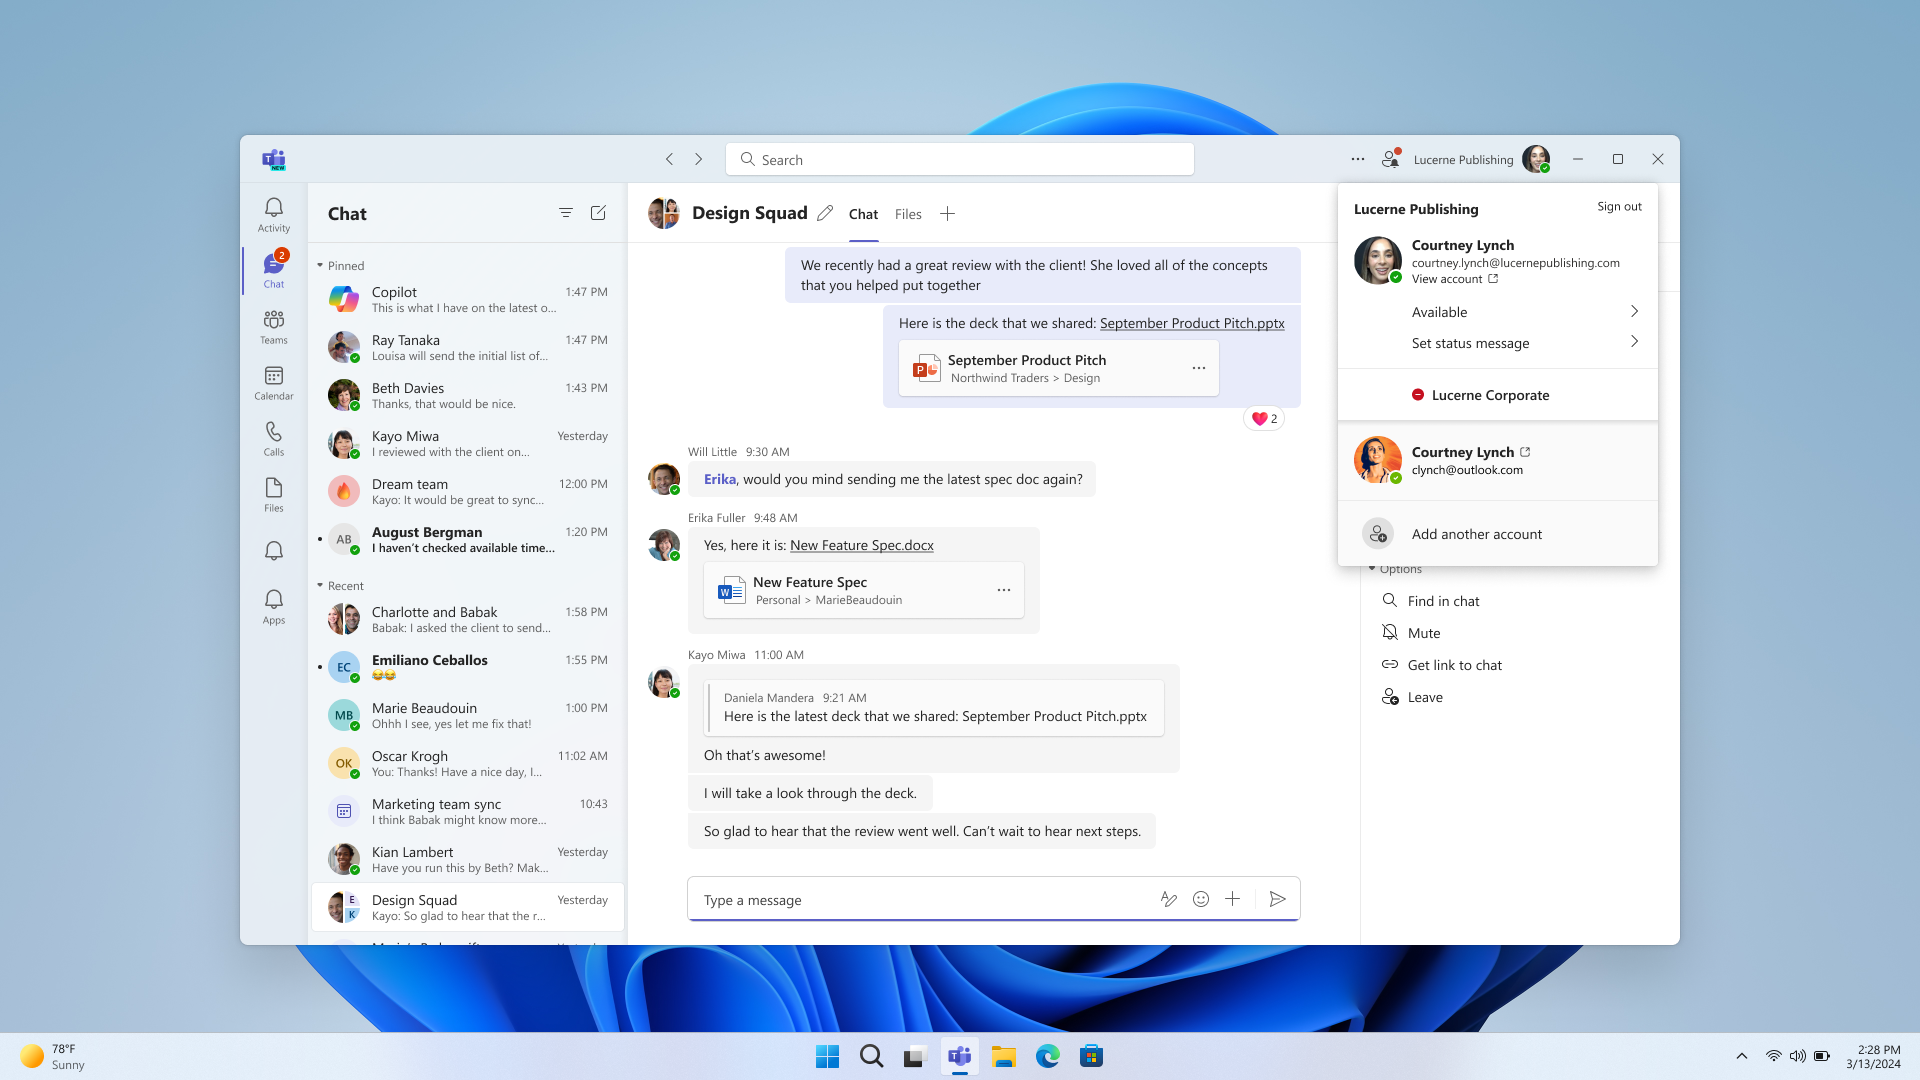The width and height of the screenshot is (1920, 1080).
Task: Open the Teams icon in sidebar
Action: pyautogui.click(x=273, y=326)
